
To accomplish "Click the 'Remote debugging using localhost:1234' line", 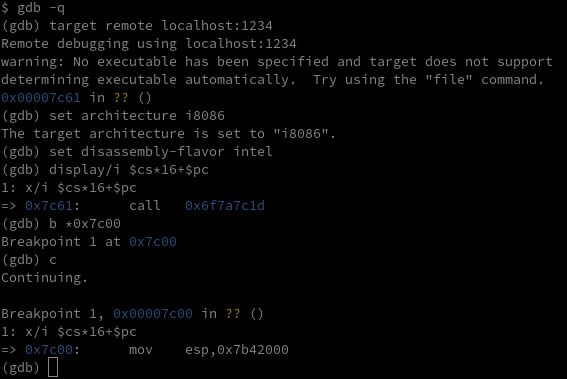I will tap(149, 43).
